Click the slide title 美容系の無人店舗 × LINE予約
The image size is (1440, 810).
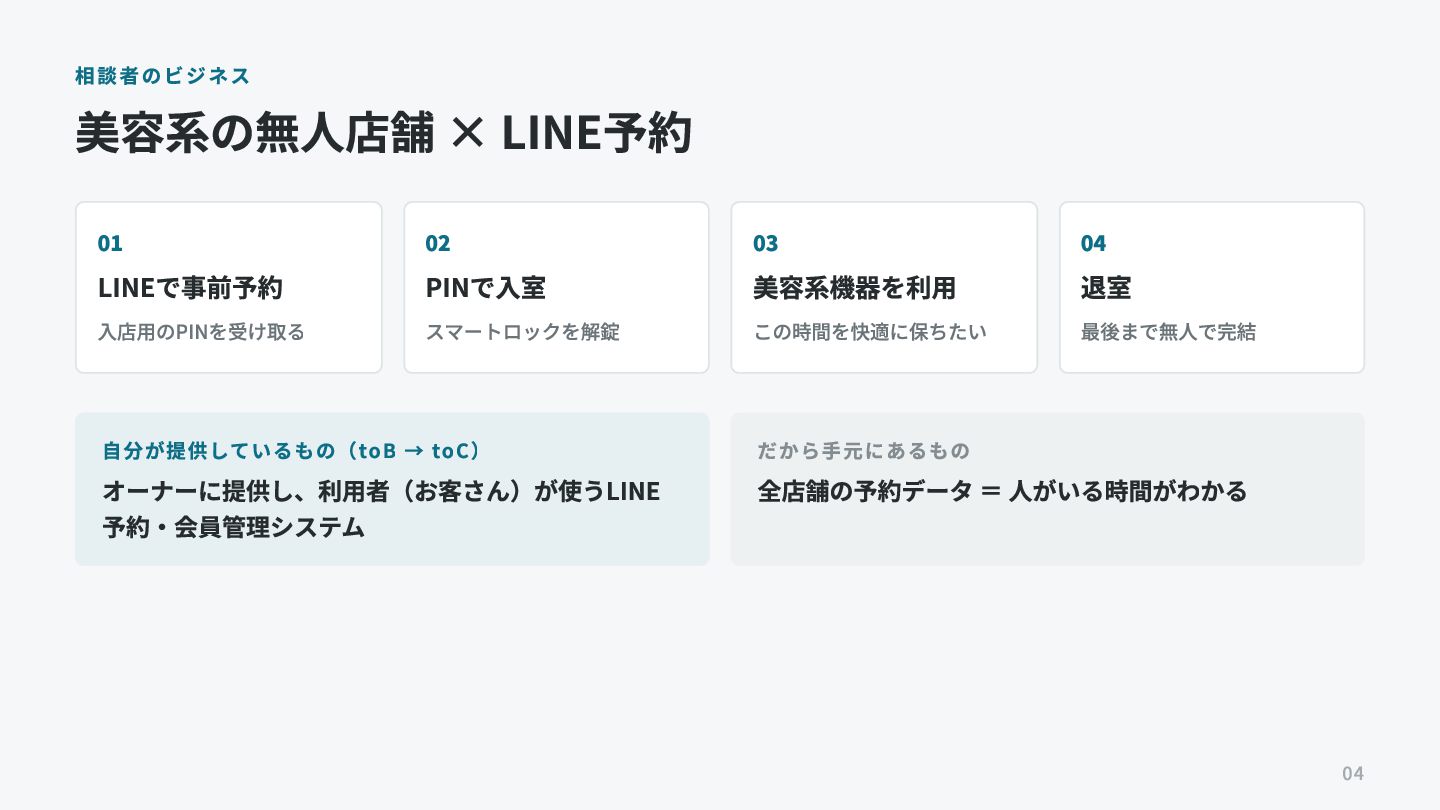[383, 132]
